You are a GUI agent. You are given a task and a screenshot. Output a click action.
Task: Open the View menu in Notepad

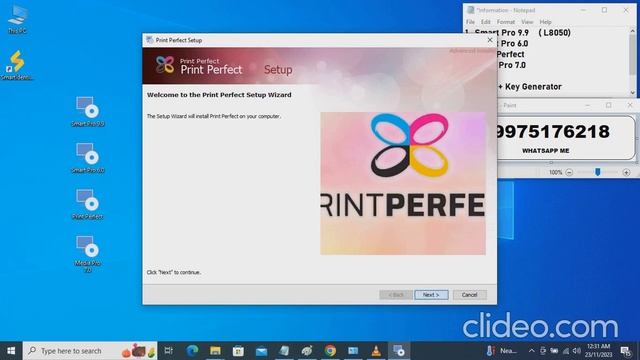527,22
